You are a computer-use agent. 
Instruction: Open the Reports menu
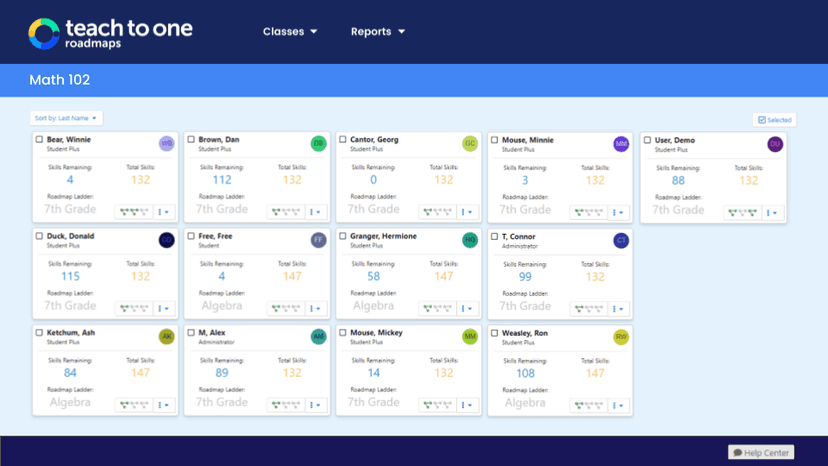[377, 32]
